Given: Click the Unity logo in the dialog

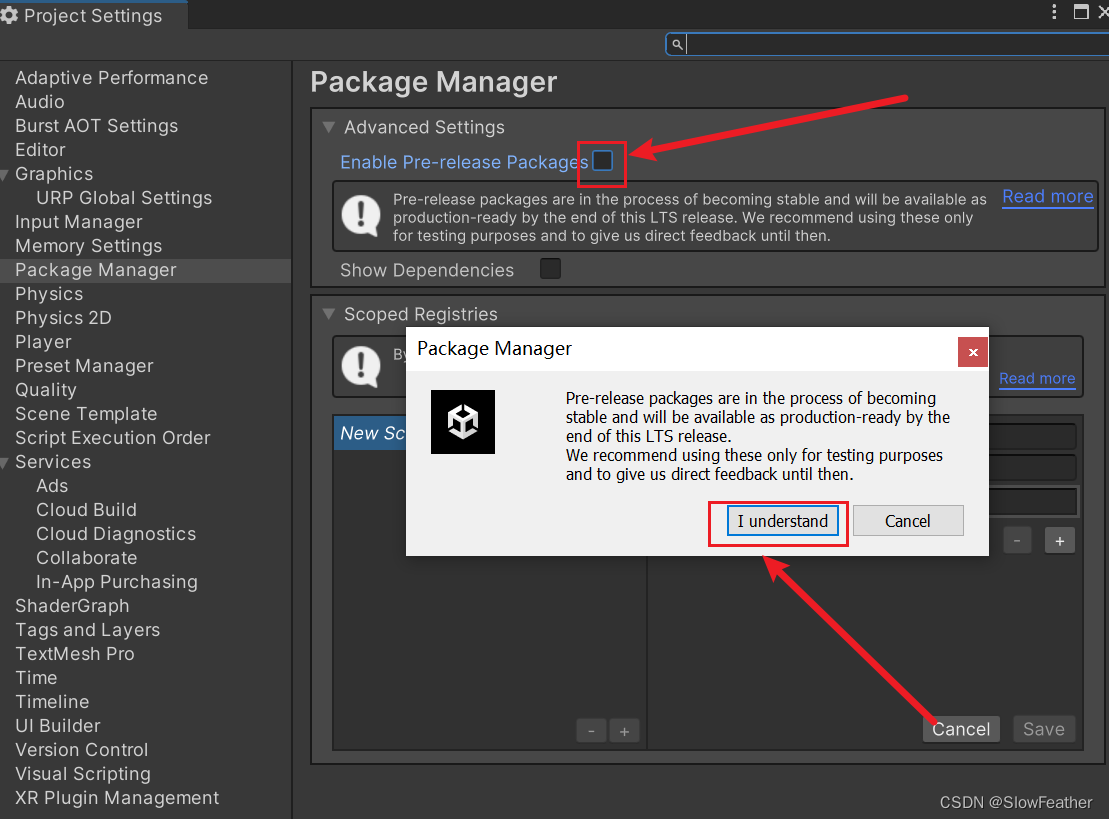Looking at the screenshot, I should click(x=463, y=422).
